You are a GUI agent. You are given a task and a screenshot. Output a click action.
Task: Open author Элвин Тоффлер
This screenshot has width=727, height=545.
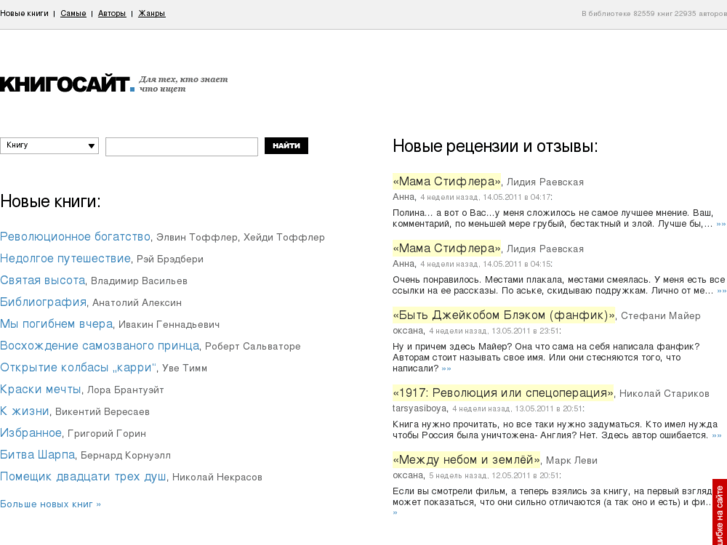pyautogui.click(x=197, y=237)
